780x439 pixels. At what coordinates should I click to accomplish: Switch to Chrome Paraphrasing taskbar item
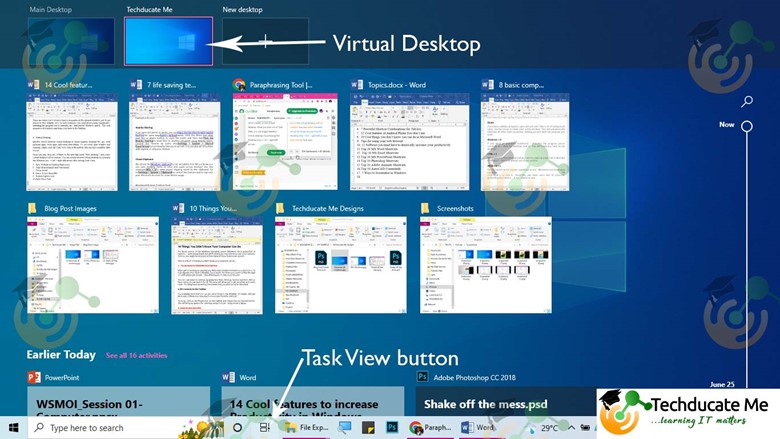click(430, 427)
